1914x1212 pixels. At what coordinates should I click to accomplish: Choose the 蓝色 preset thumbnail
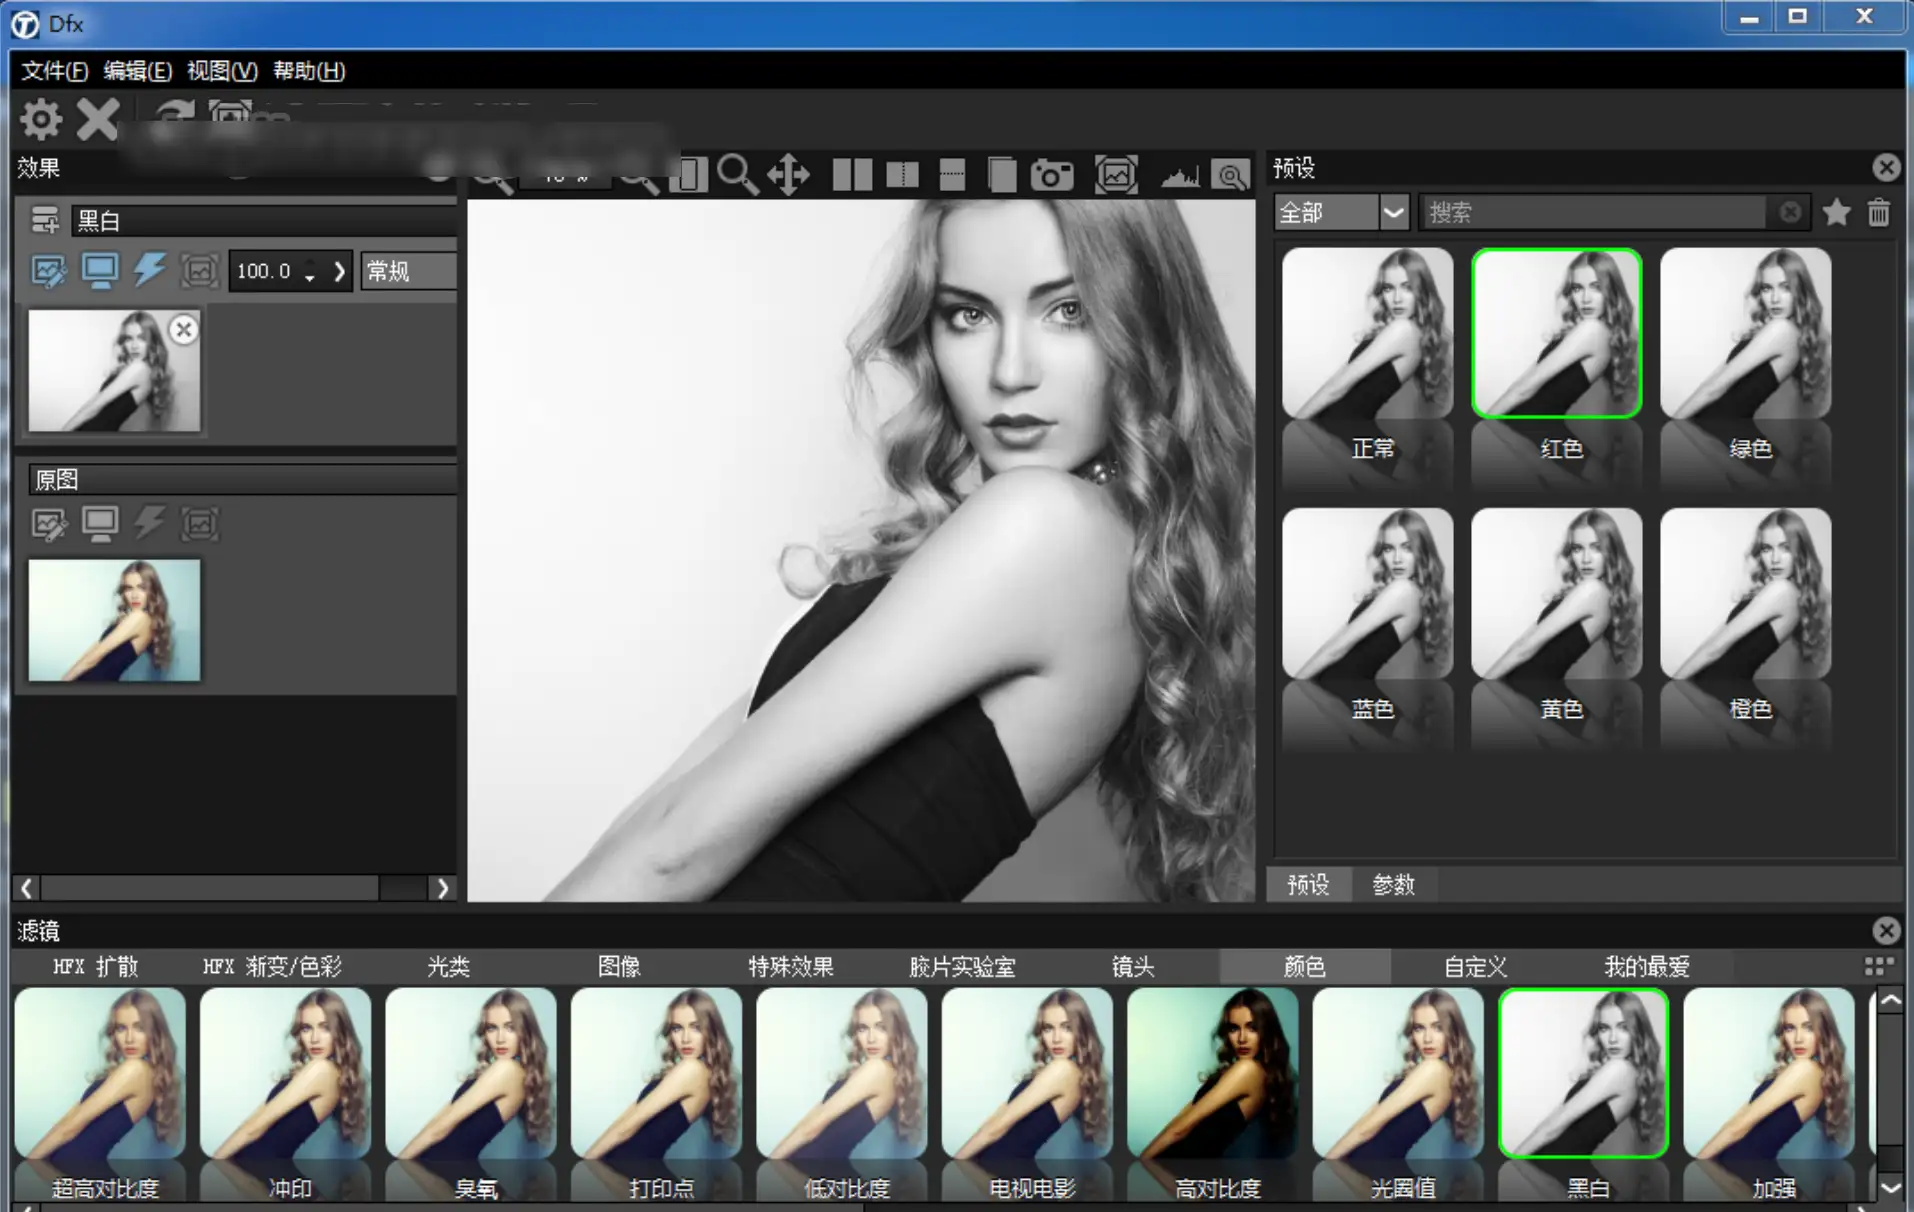pos(1367,594)
